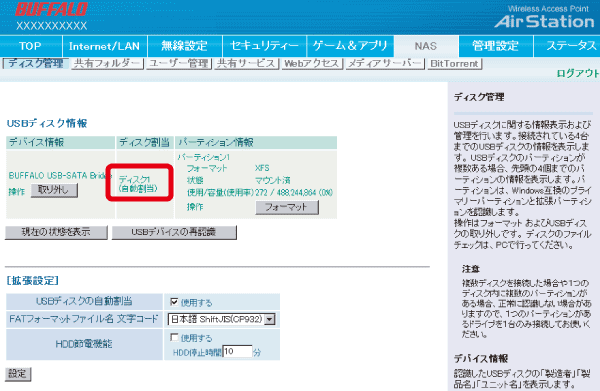This screenshot has width=600, height=391.
Task: Click the 設定 button
Action: [x=18, y=374]
